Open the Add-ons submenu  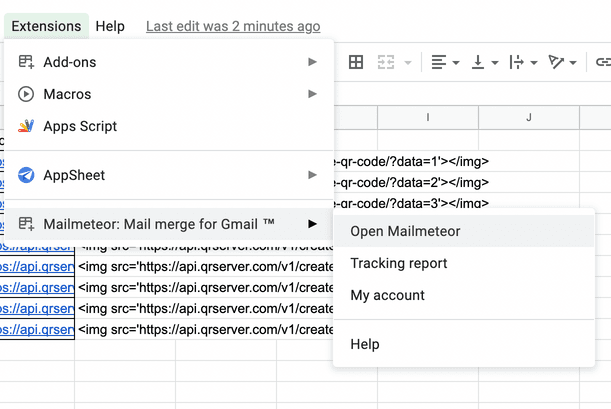pyautogui.click(x=169, y=62)
